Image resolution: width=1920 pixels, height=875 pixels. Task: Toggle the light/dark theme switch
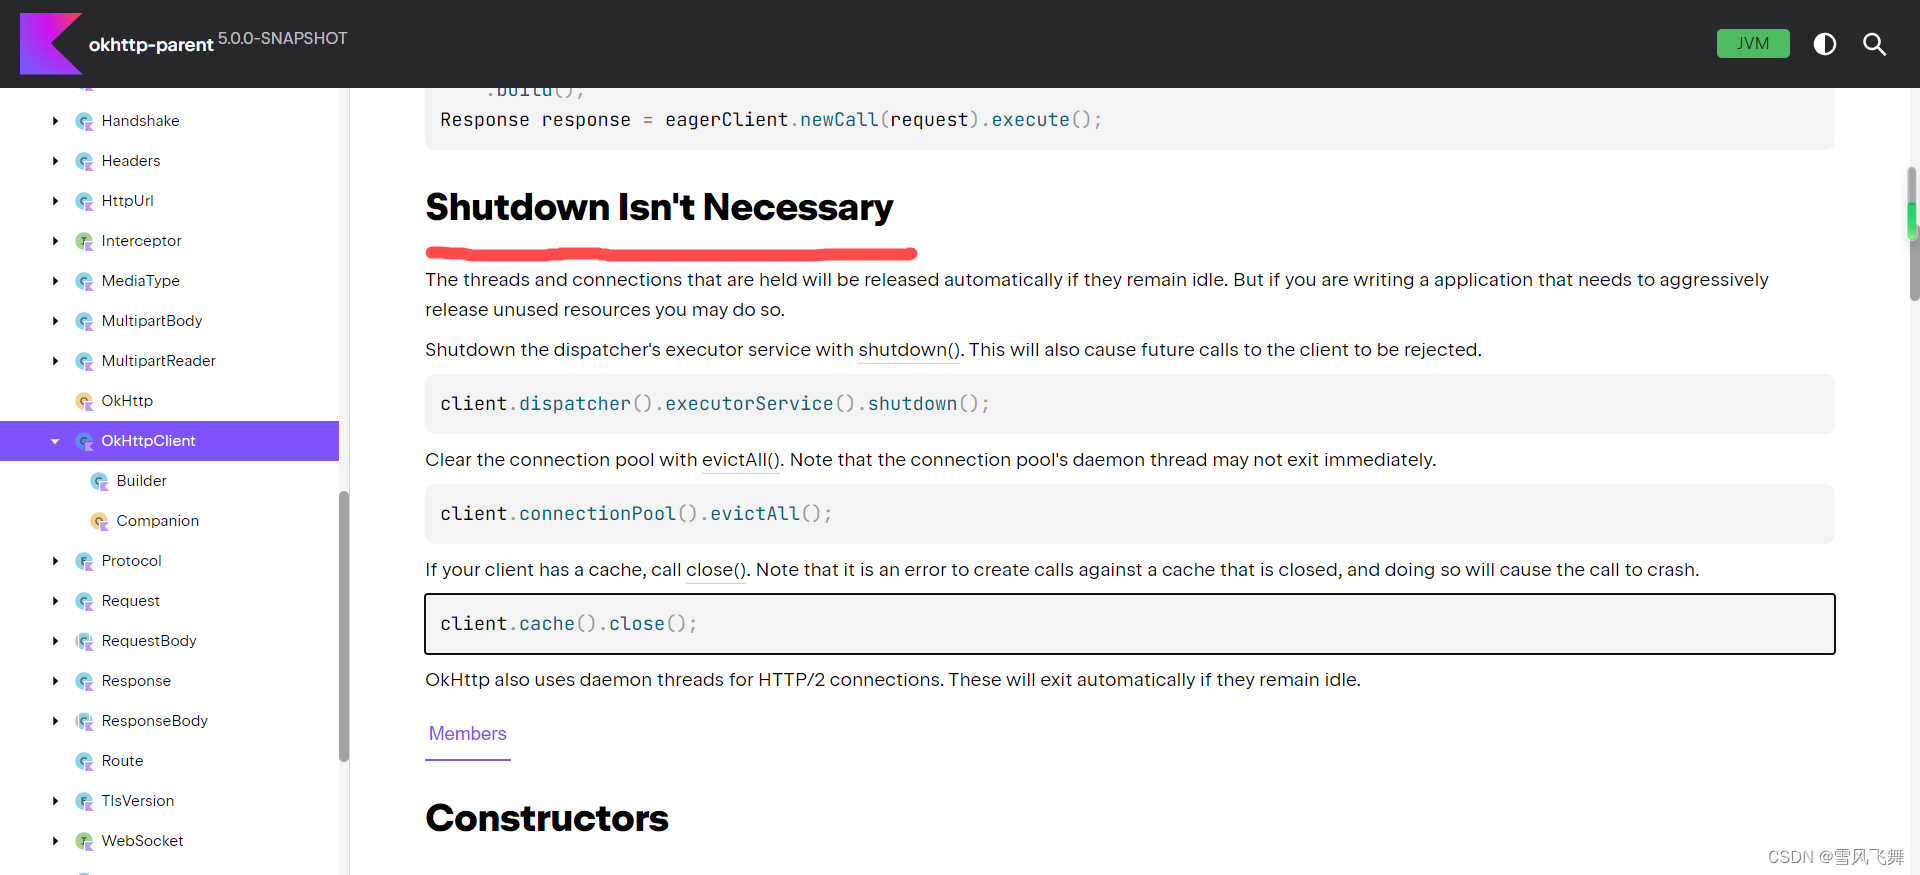pos(1825,44)
